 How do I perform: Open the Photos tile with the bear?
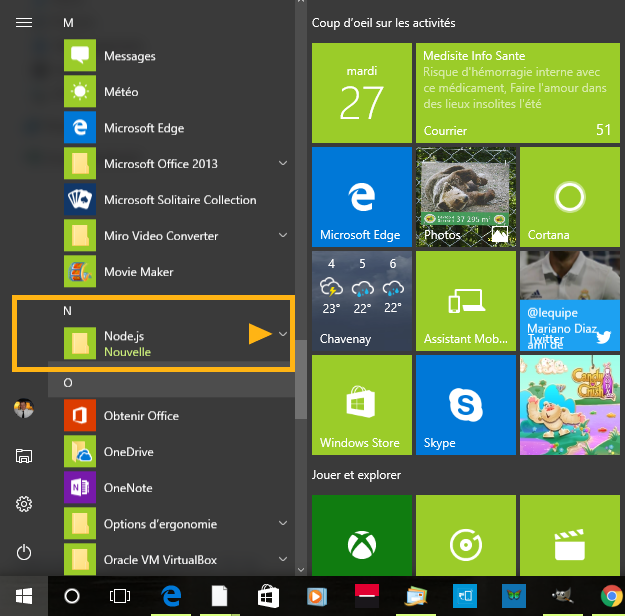coord(466,197)
